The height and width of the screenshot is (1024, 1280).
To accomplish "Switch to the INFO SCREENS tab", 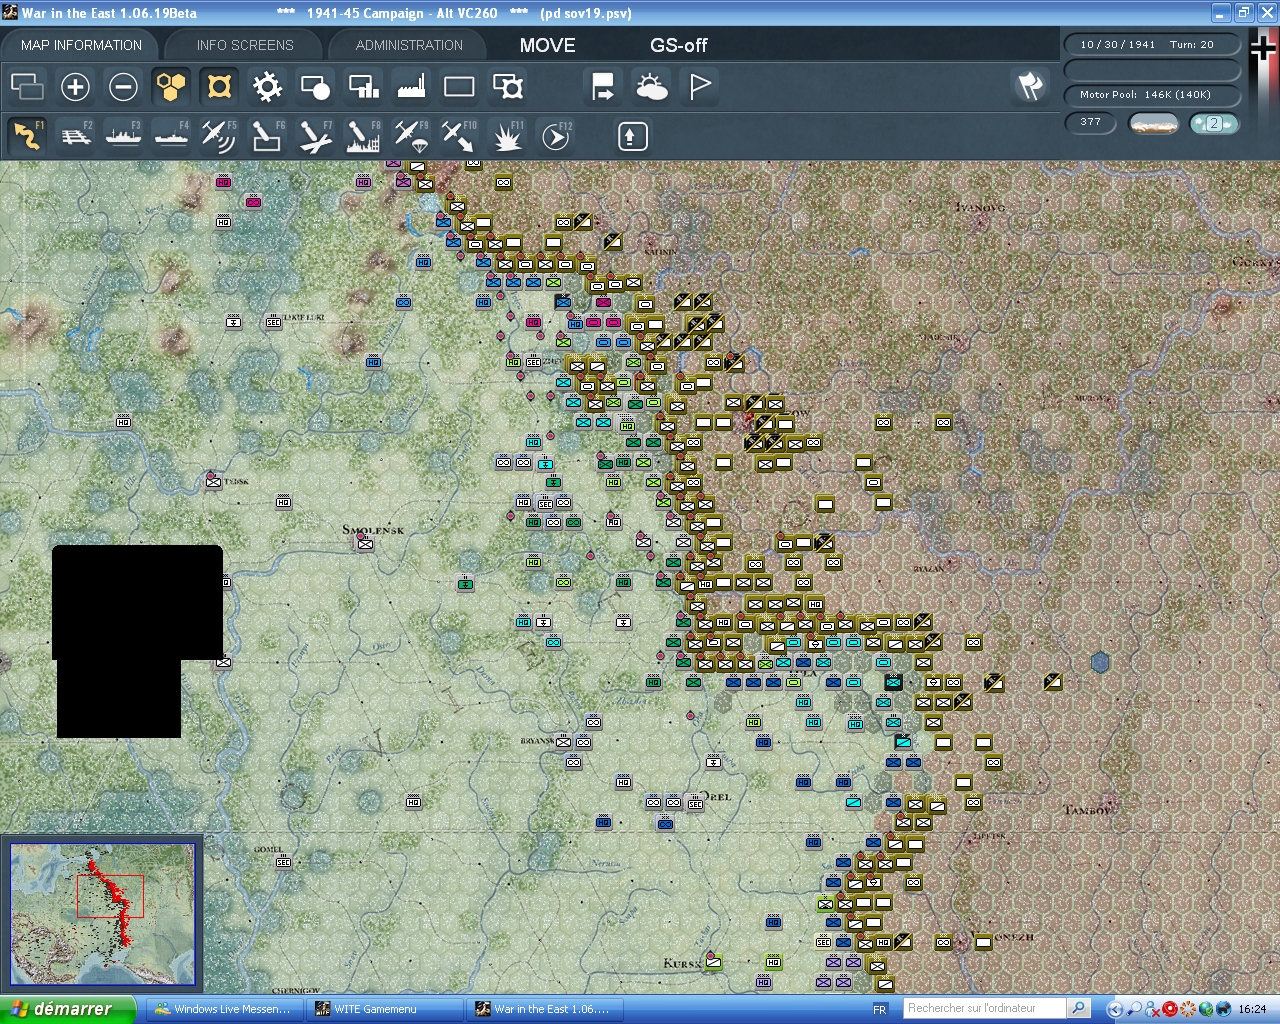I will pyautogui.click(x=244, y=45).
